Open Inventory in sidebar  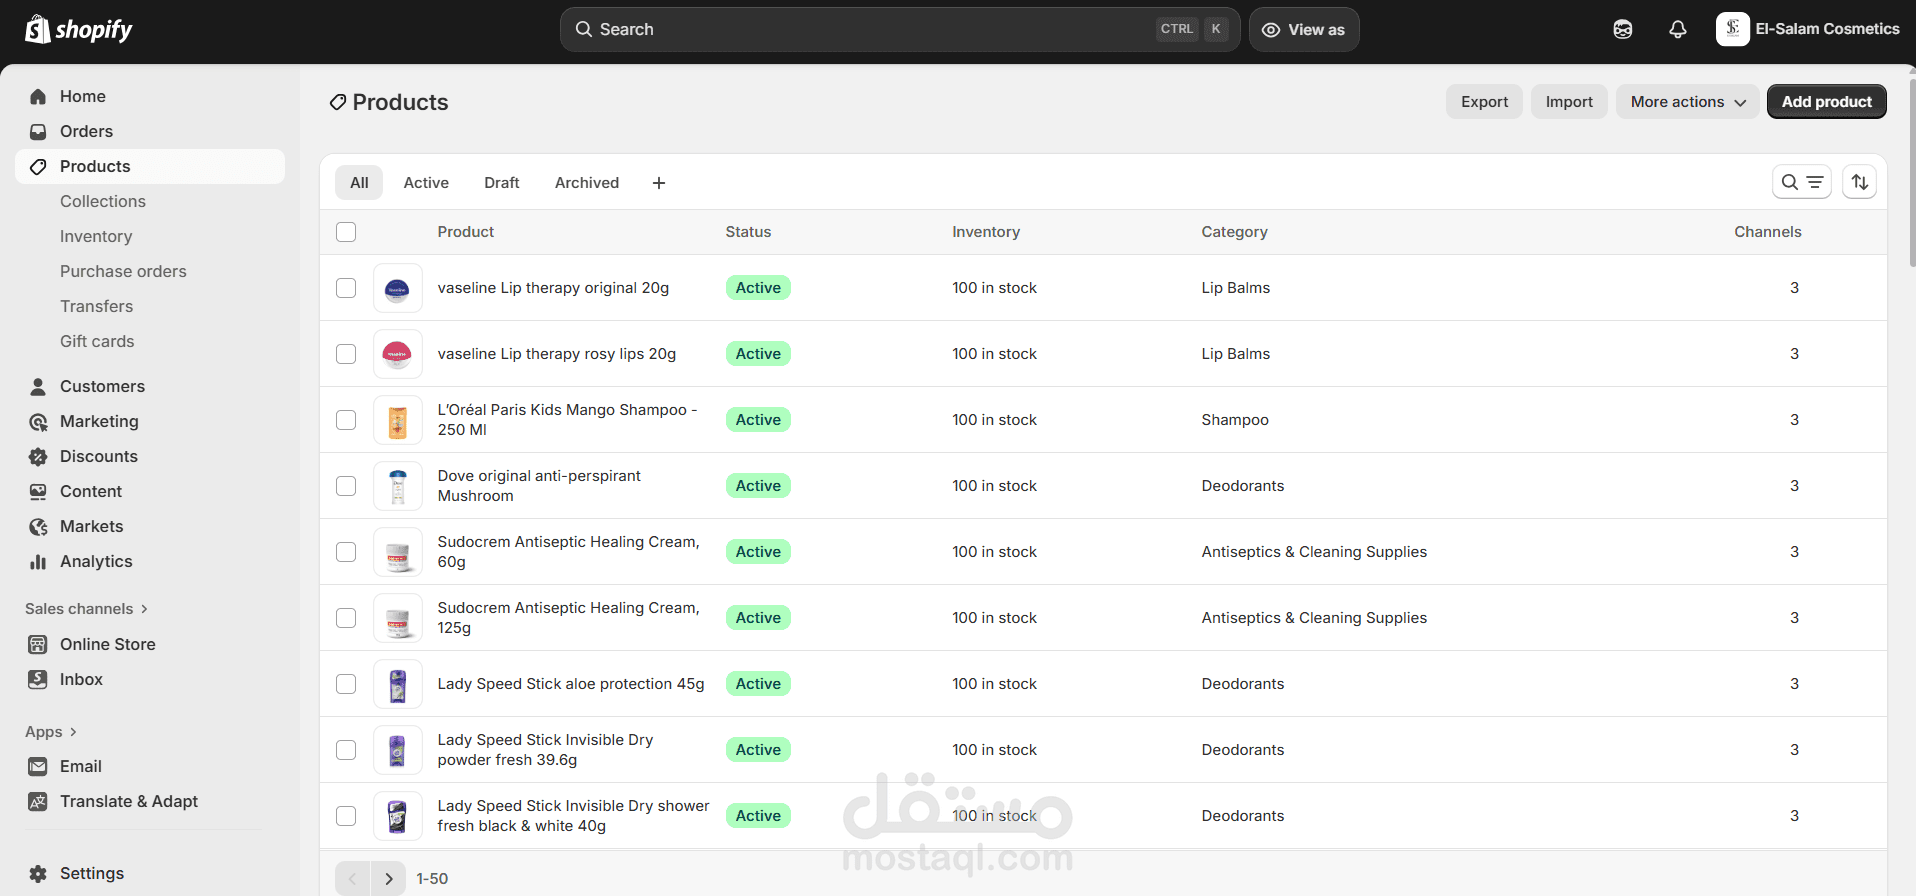pyautogui.click(x=96, y=236)
